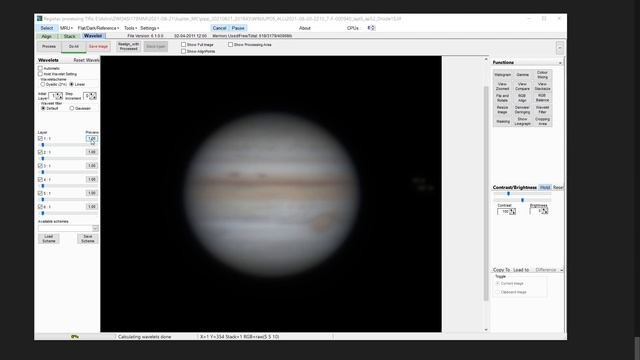Open the Histogram function

(502, 75)
